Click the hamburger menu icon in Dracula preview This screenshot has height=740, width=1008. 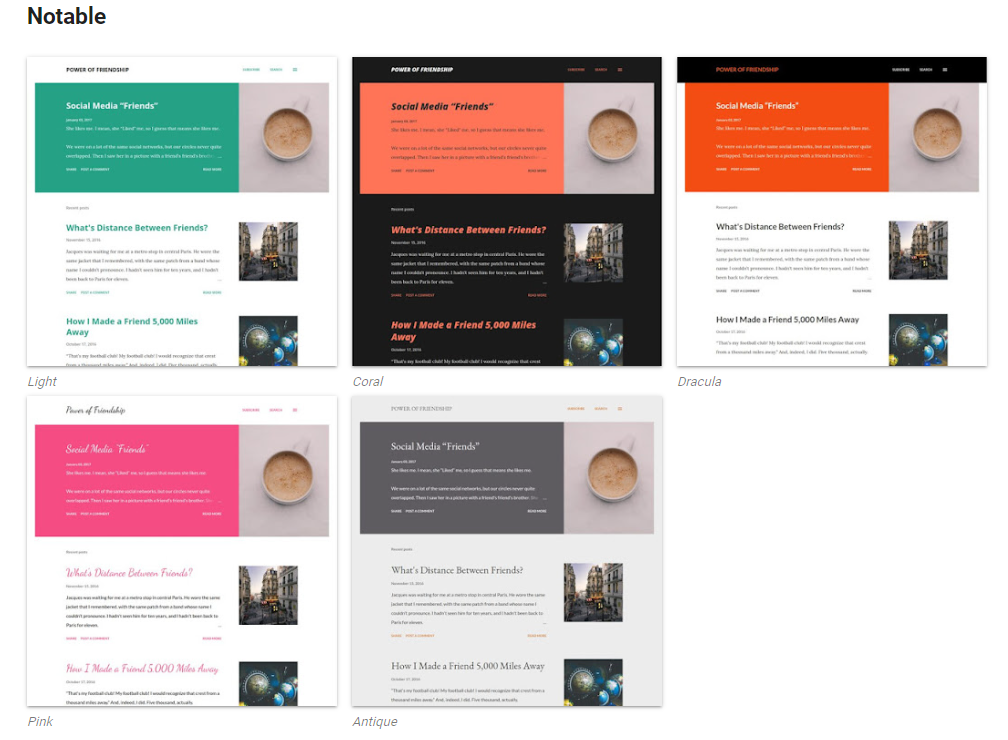[945, 70]
